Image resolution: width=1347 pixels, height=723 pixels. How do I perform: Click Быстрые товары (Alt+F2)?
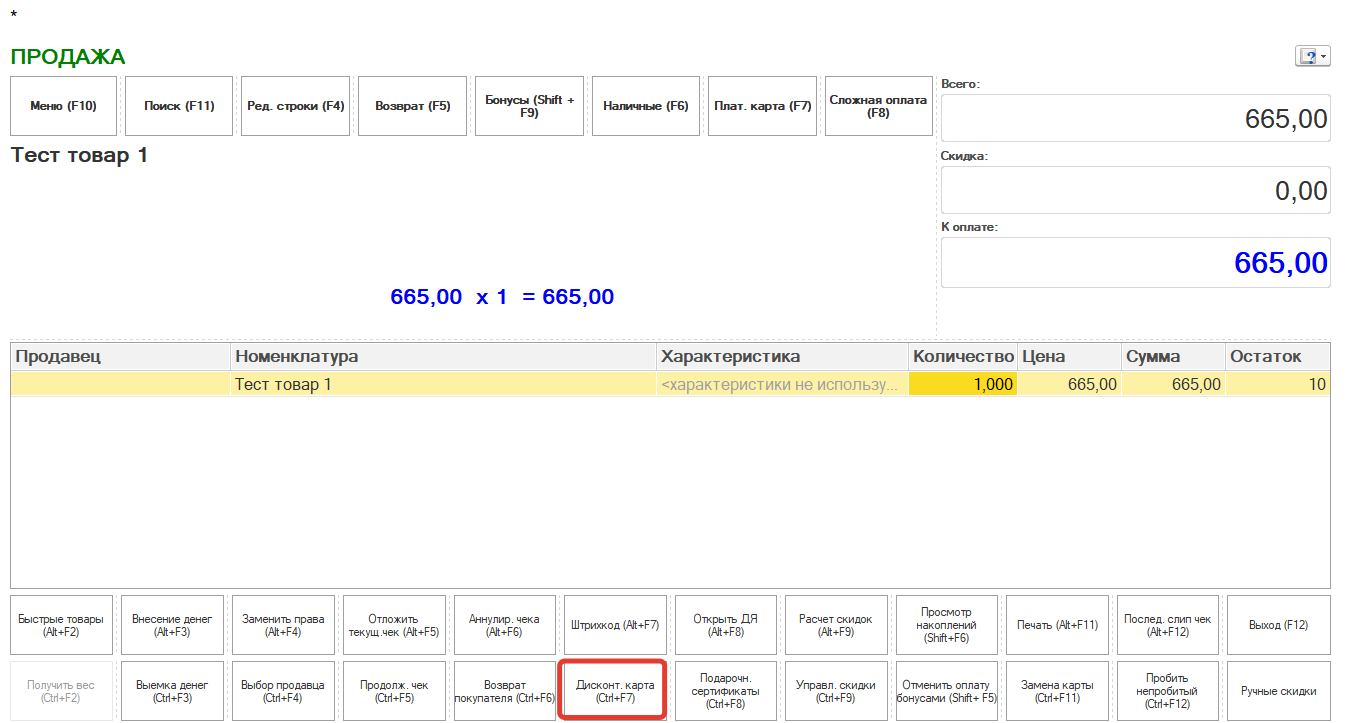62,626
